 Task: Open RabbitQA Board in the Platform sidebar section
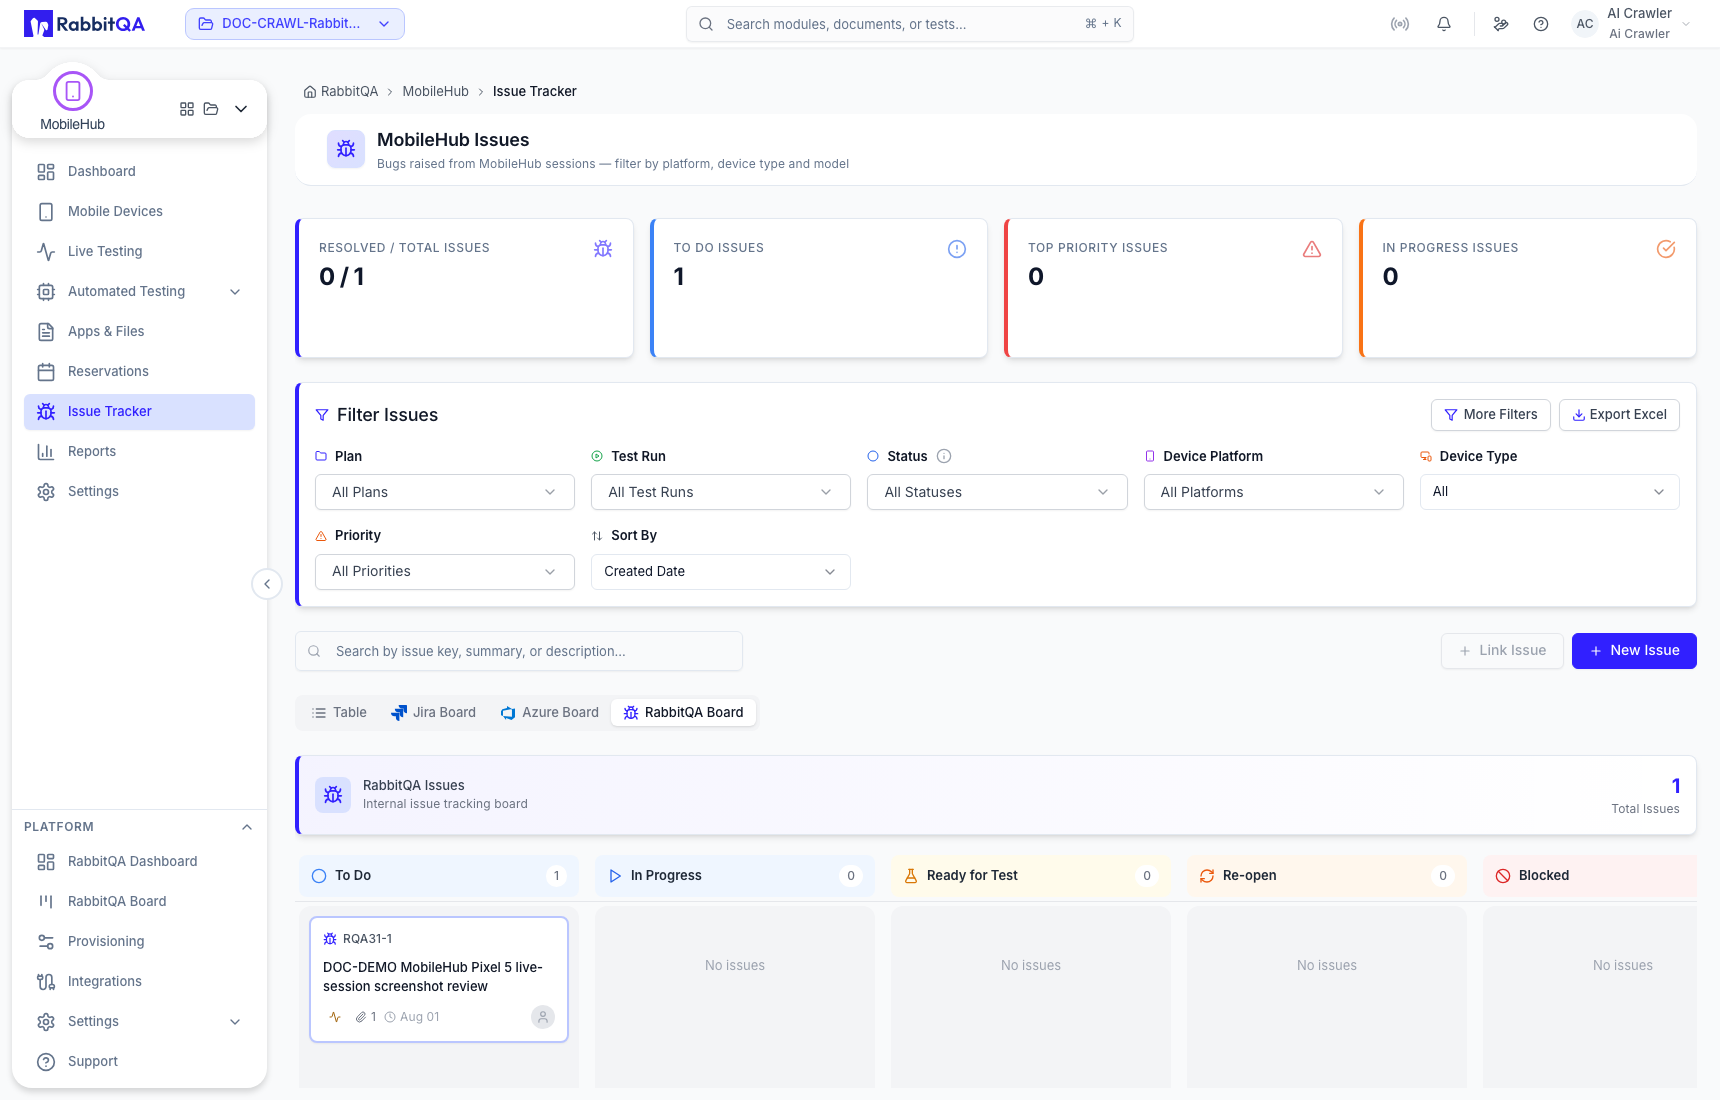(139, 902)
